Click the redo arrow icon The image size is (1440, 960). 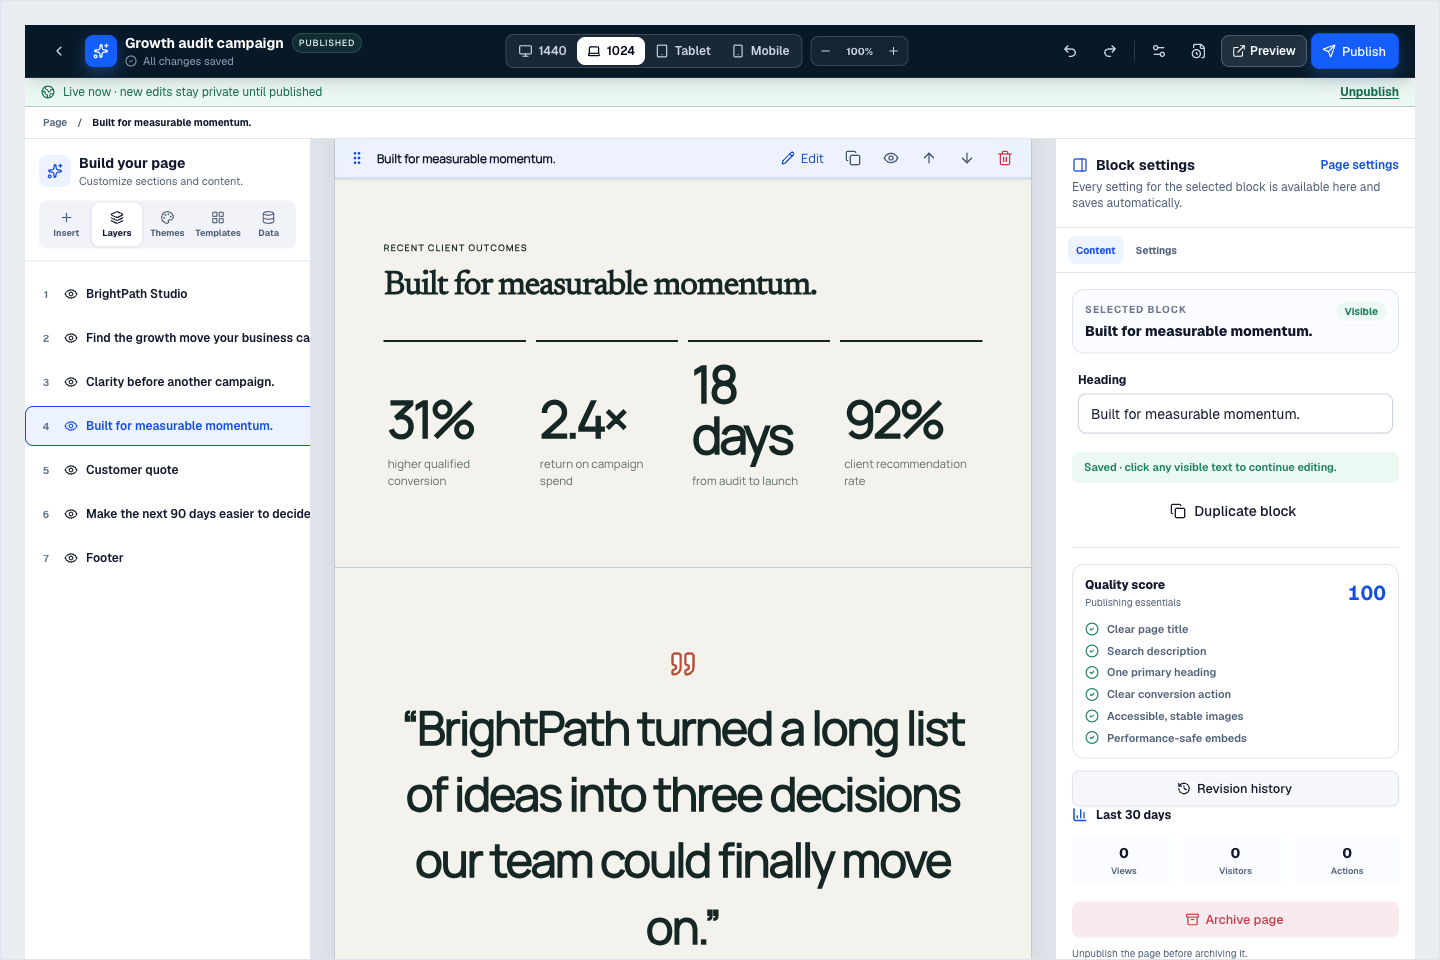(1109, 51)
